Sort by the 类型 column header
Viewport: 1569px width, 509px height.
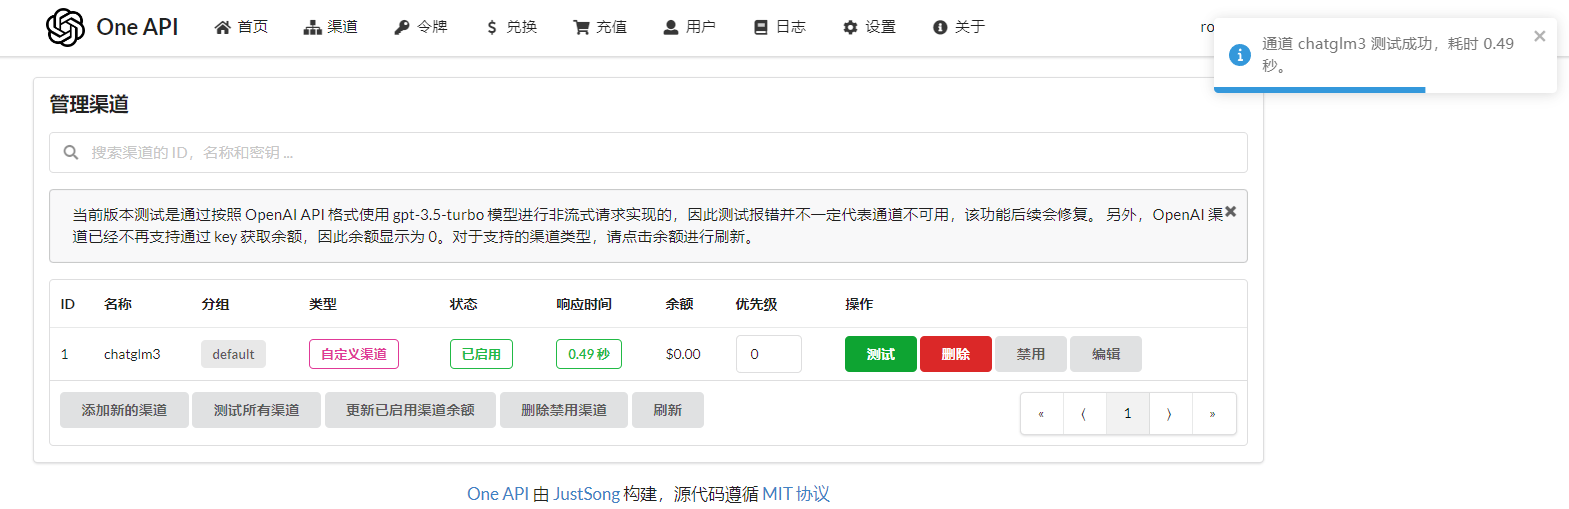pyautogui.click(x=323, y=304)
